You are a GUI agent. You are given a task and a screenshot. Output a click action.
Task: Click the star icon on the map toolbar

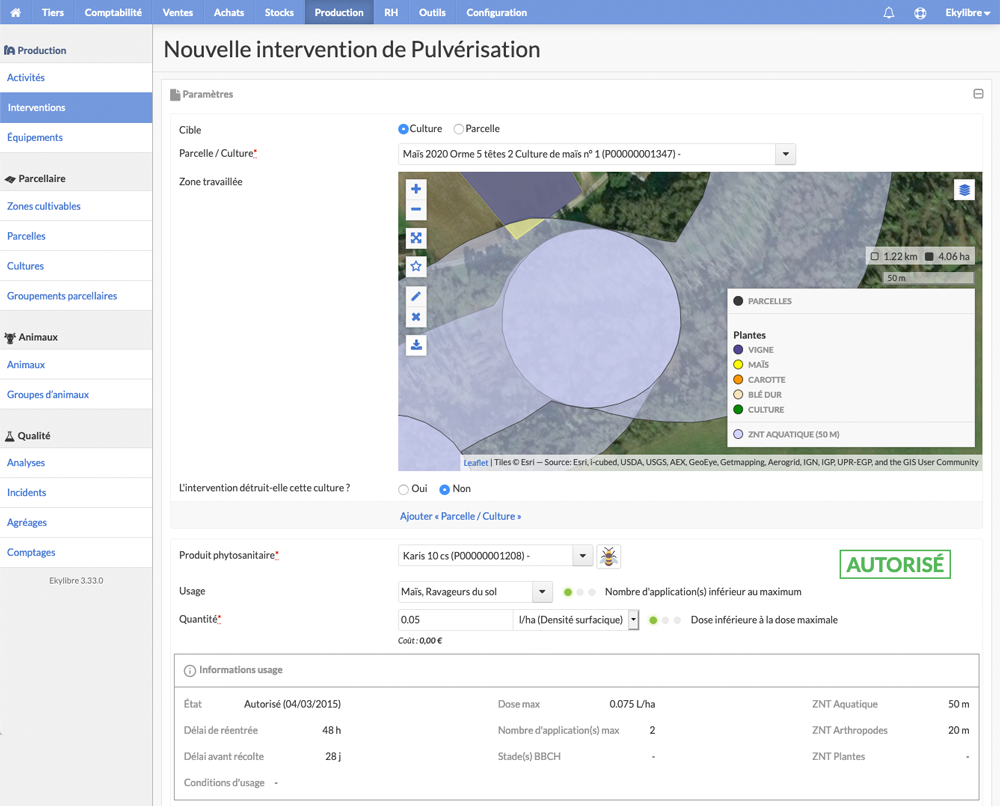pos(416,267)
